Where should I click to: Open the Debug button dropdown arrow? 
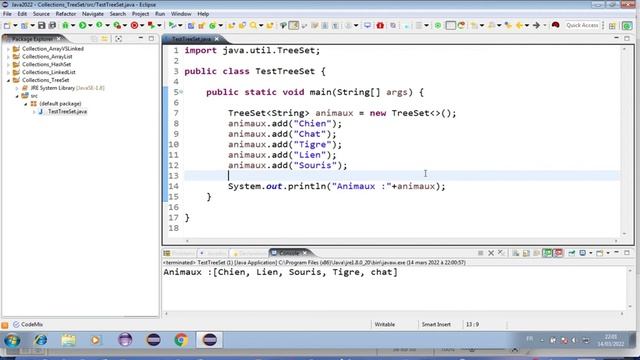tap(73, 26)
